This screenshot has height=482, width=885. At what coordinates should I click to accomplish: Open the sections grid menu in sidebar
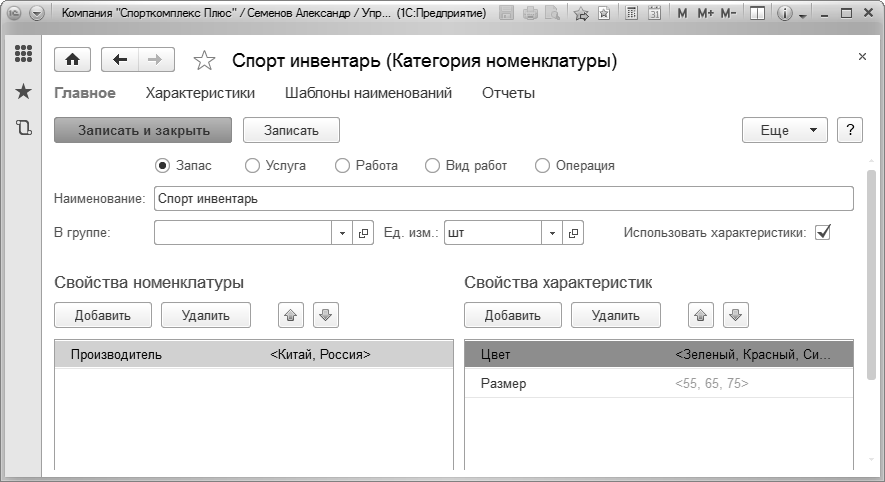point(23,54)
